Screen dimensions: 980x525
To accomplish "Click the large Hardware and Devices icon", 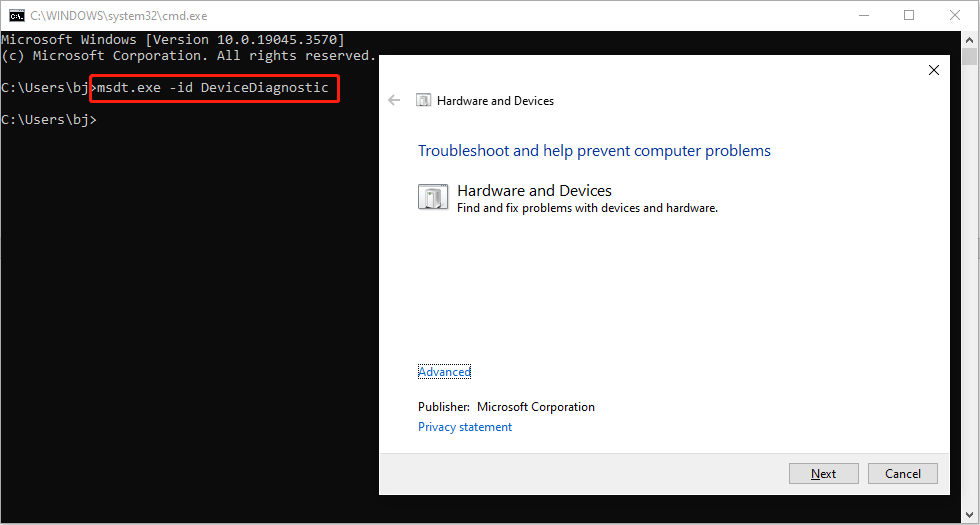I will pyautogui.click(x=432, y=197).
